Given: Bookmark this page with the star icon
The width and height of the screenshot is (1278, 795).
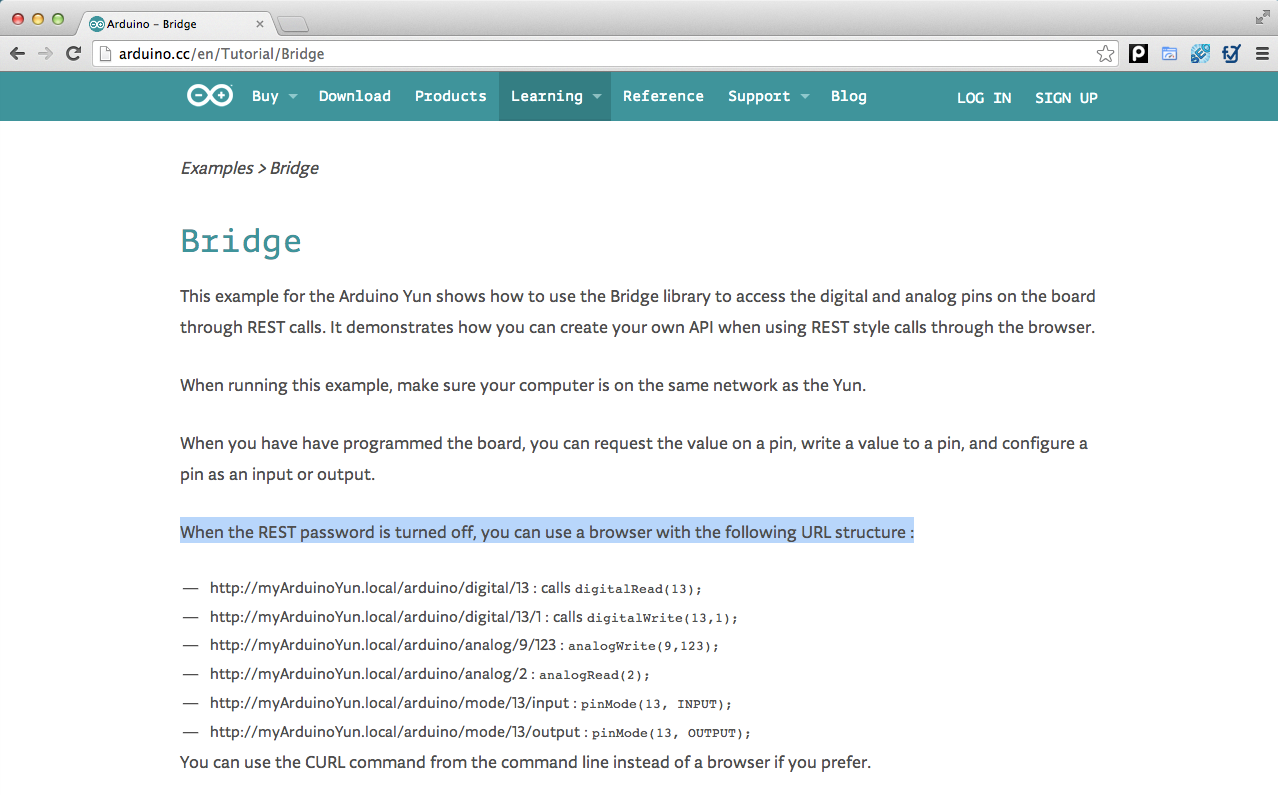Looking at the screenshot, I should (1105, 54).
